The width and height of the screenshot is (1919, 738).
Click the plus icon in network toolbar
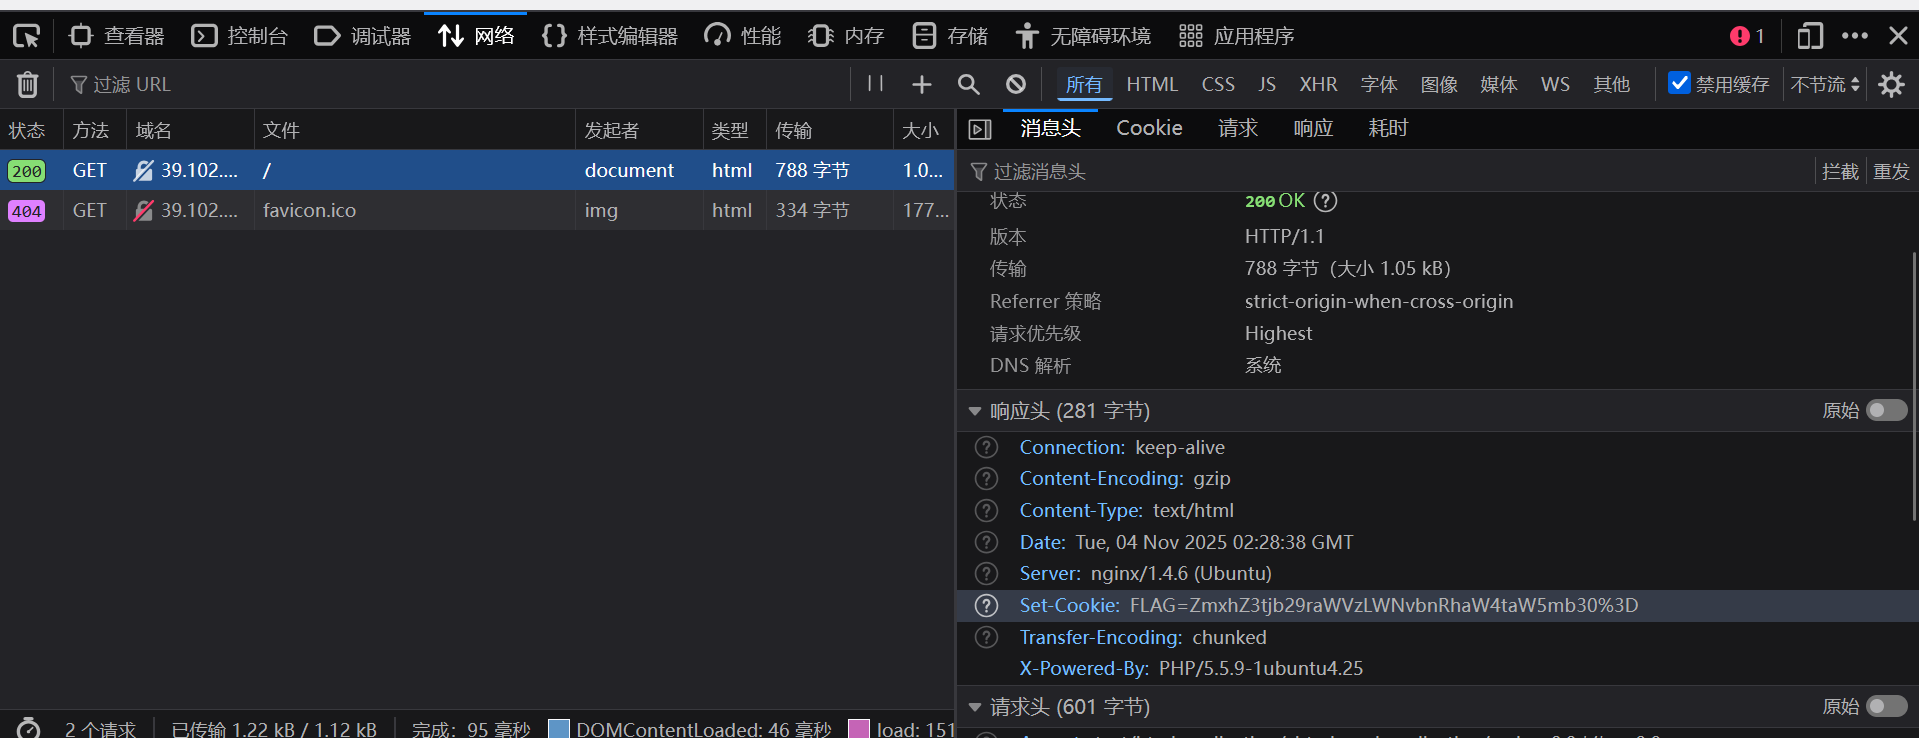[922, 85]
